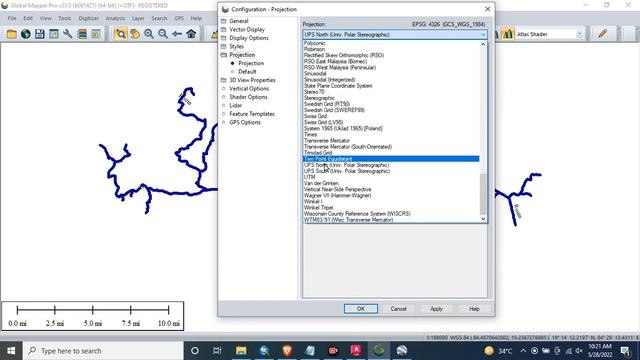The height and width of the screenshot is (360, 640).
Task: Select the Default sub-item under Projection
Action: point(247,71)
